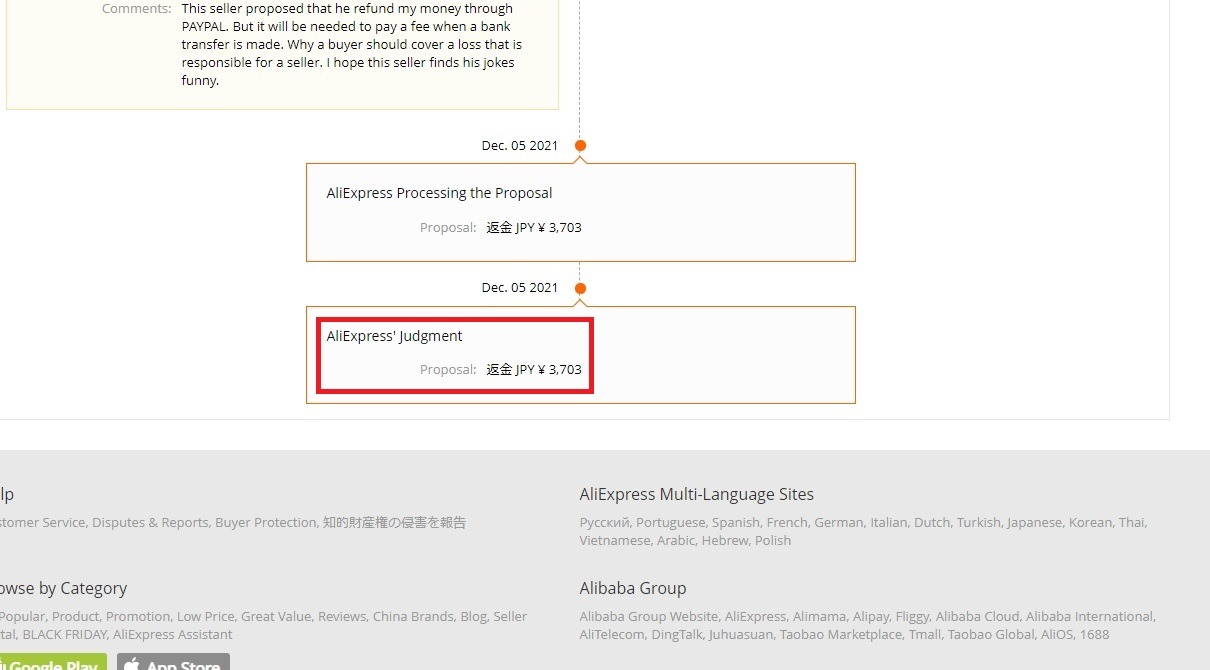Open the Low Price category link
This screenshot has width=1210, height=670.
click(x=205, y=616)
